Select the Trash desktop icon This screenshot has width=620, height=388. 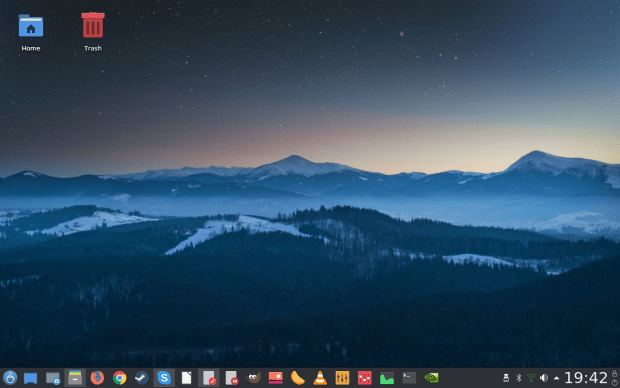tap(93, 32)
